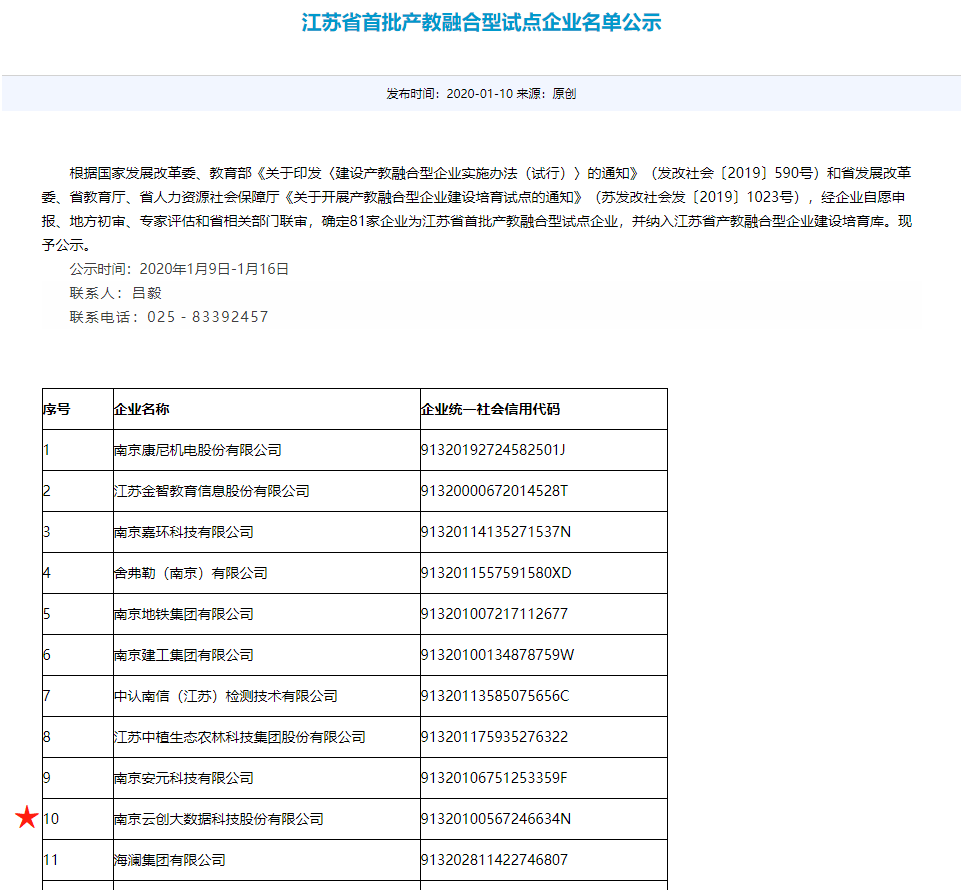Select company name 江苏金智教育信息股份有限公司
Viewport: 961px width, 890px height.
[x=212, y=491]
